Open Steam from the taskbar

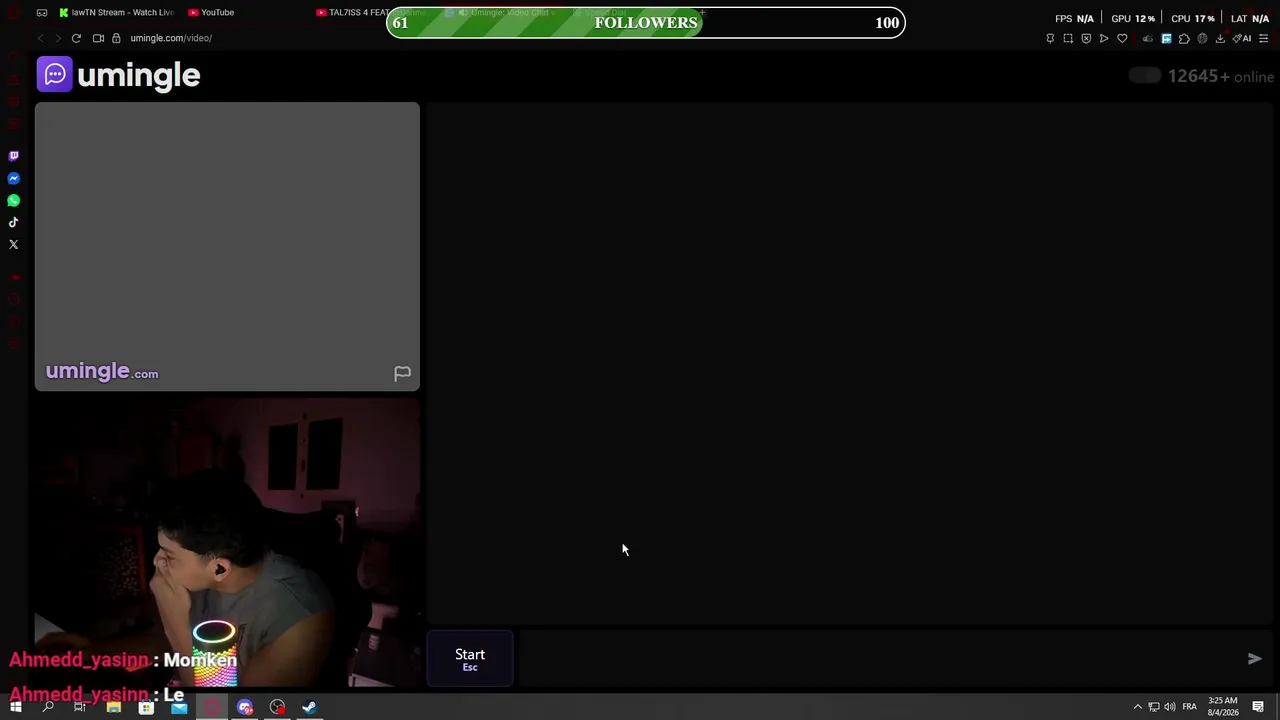(x=310, y=707)
